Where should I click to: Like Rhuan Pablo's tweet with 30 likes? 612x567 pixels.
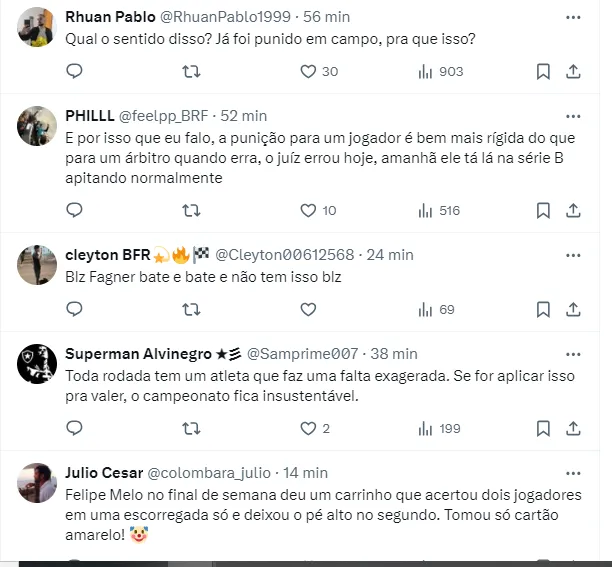point(309,71)
